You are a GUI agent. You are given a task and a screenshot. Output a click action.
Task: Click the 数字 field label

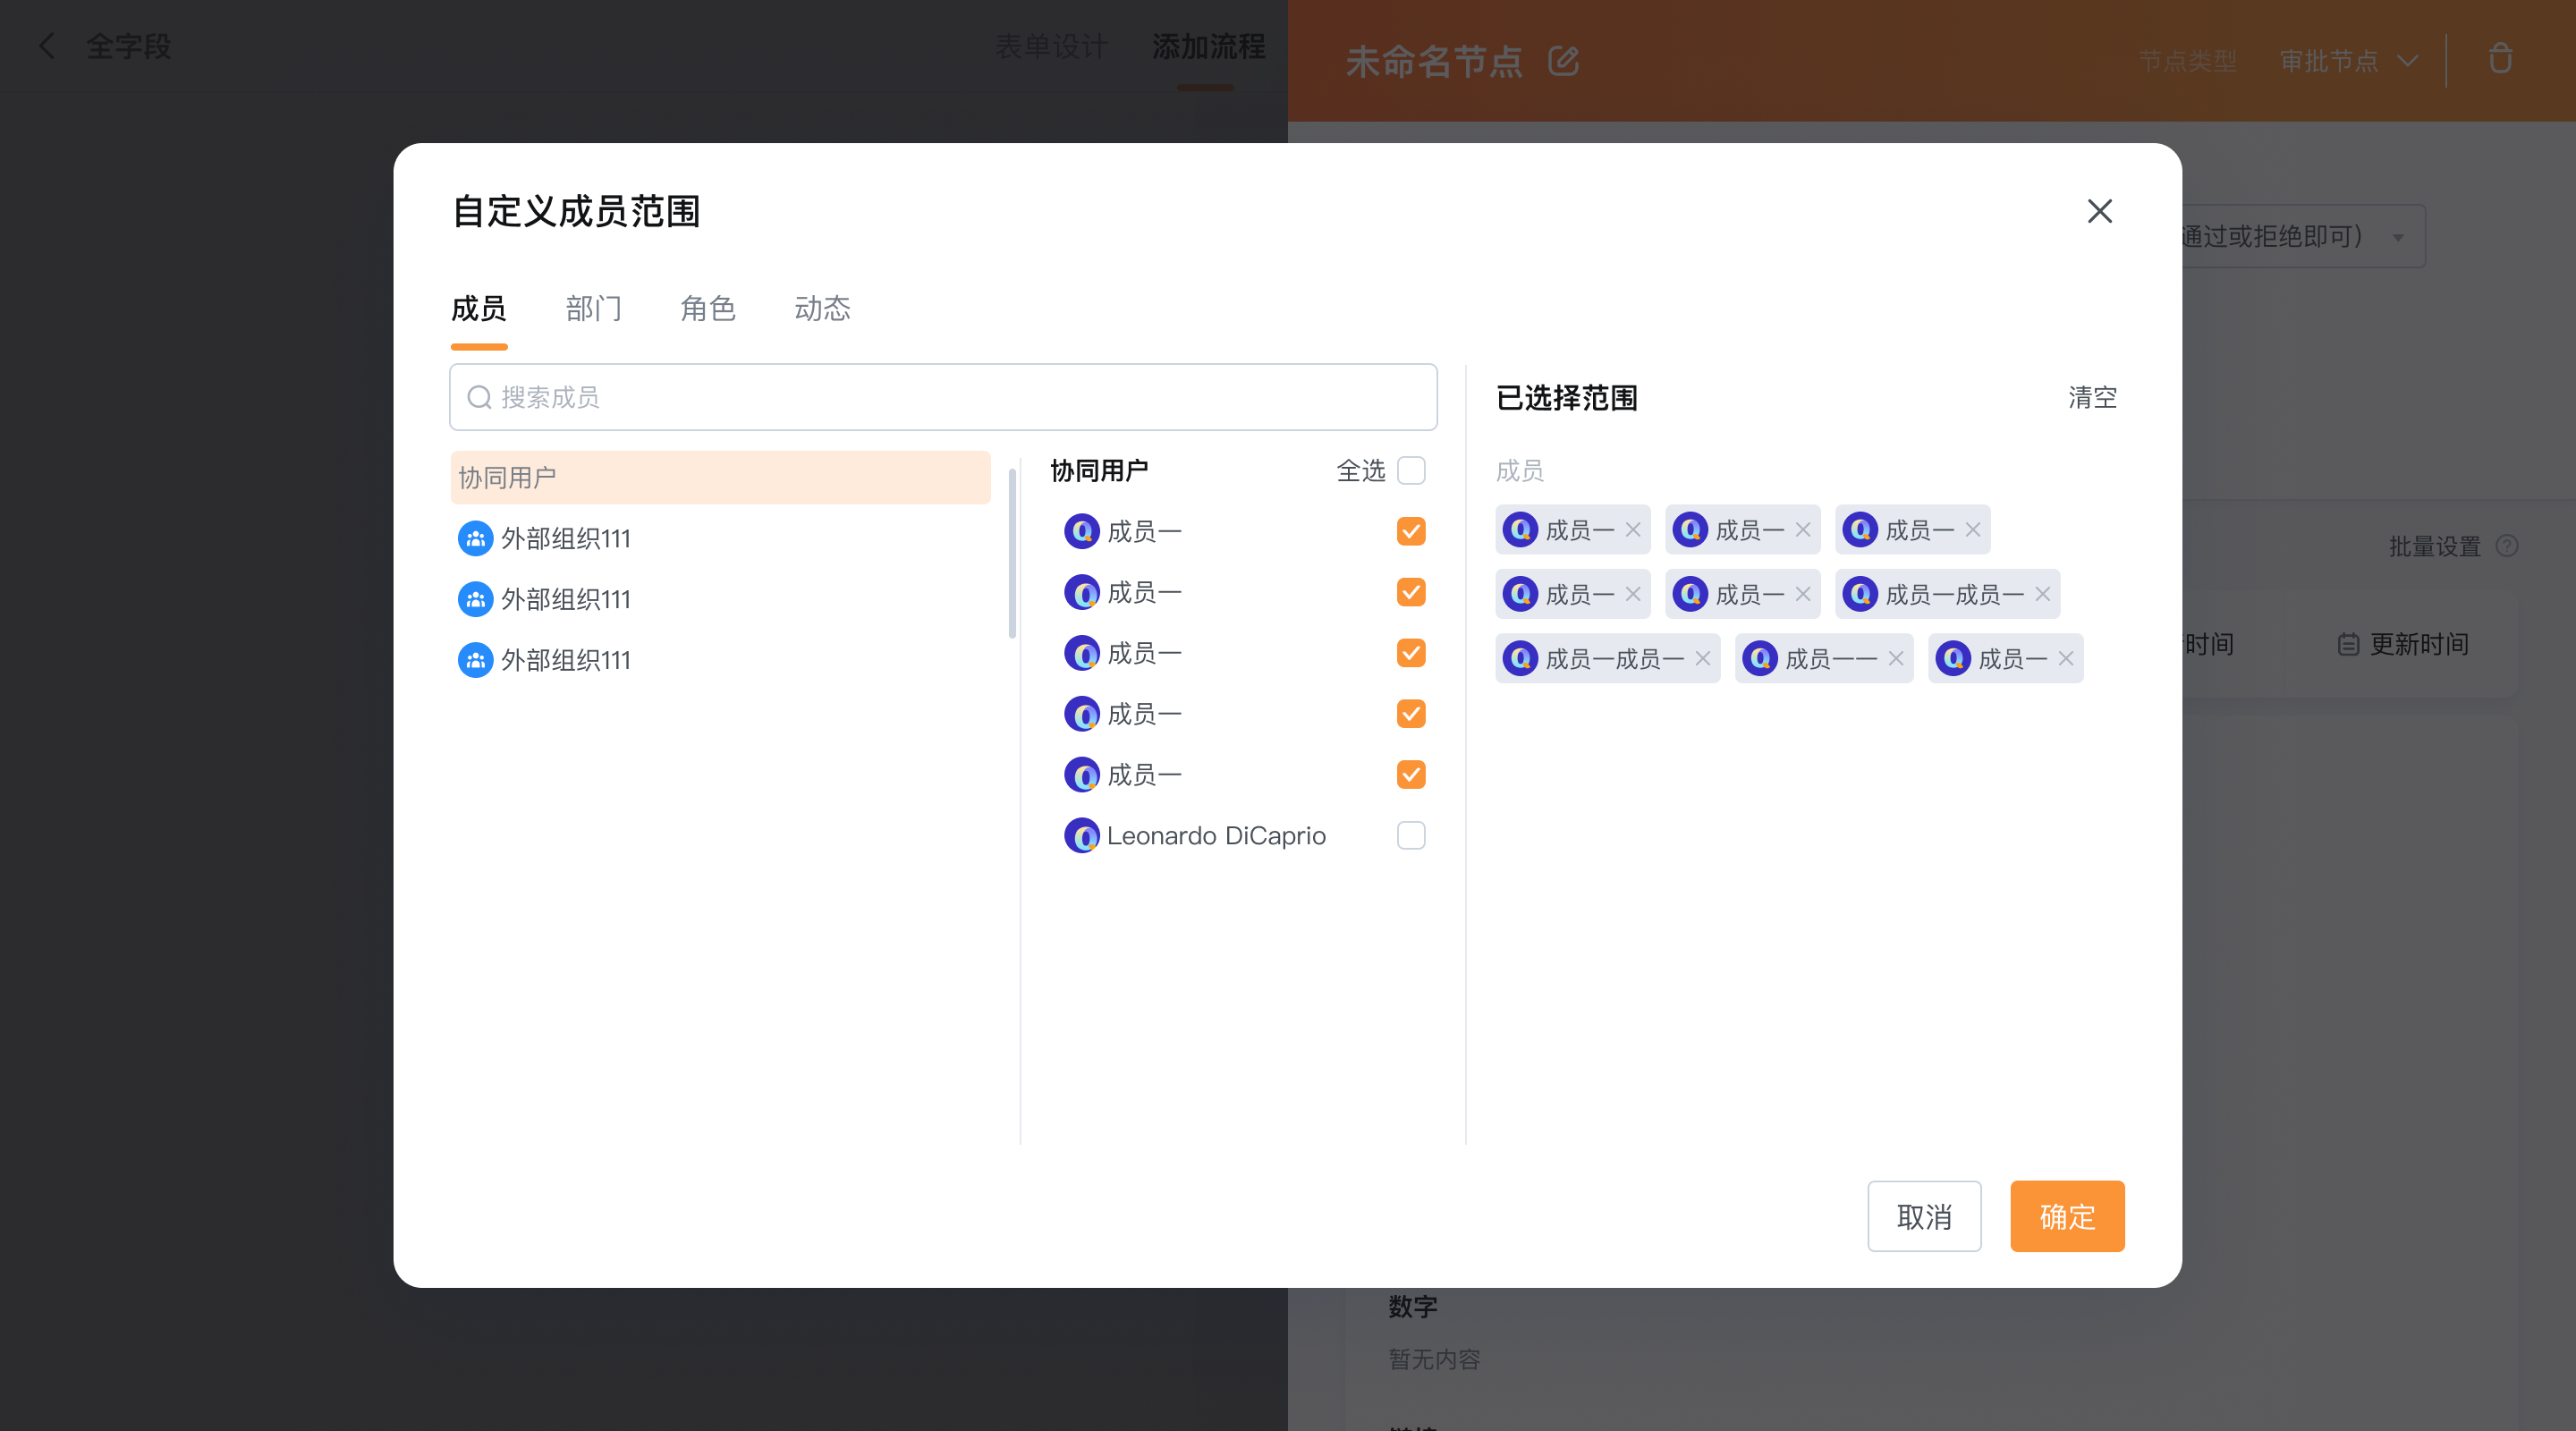click(1413, 1307)
